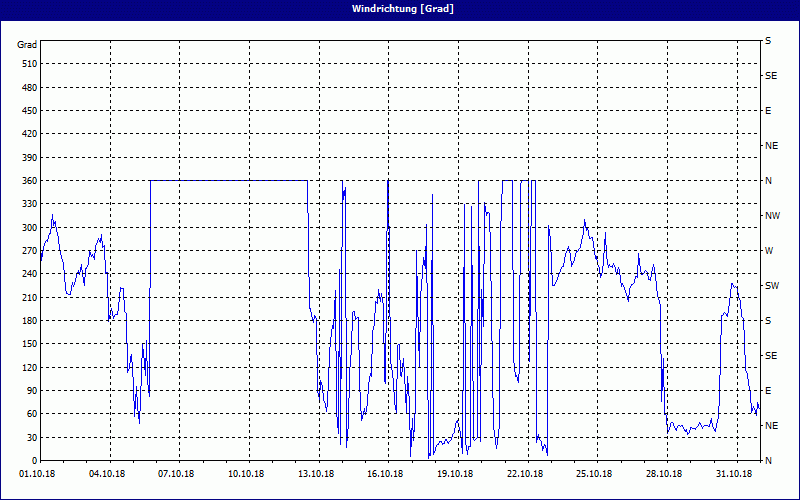Click the 360 degree axis label

pos(29,181)
